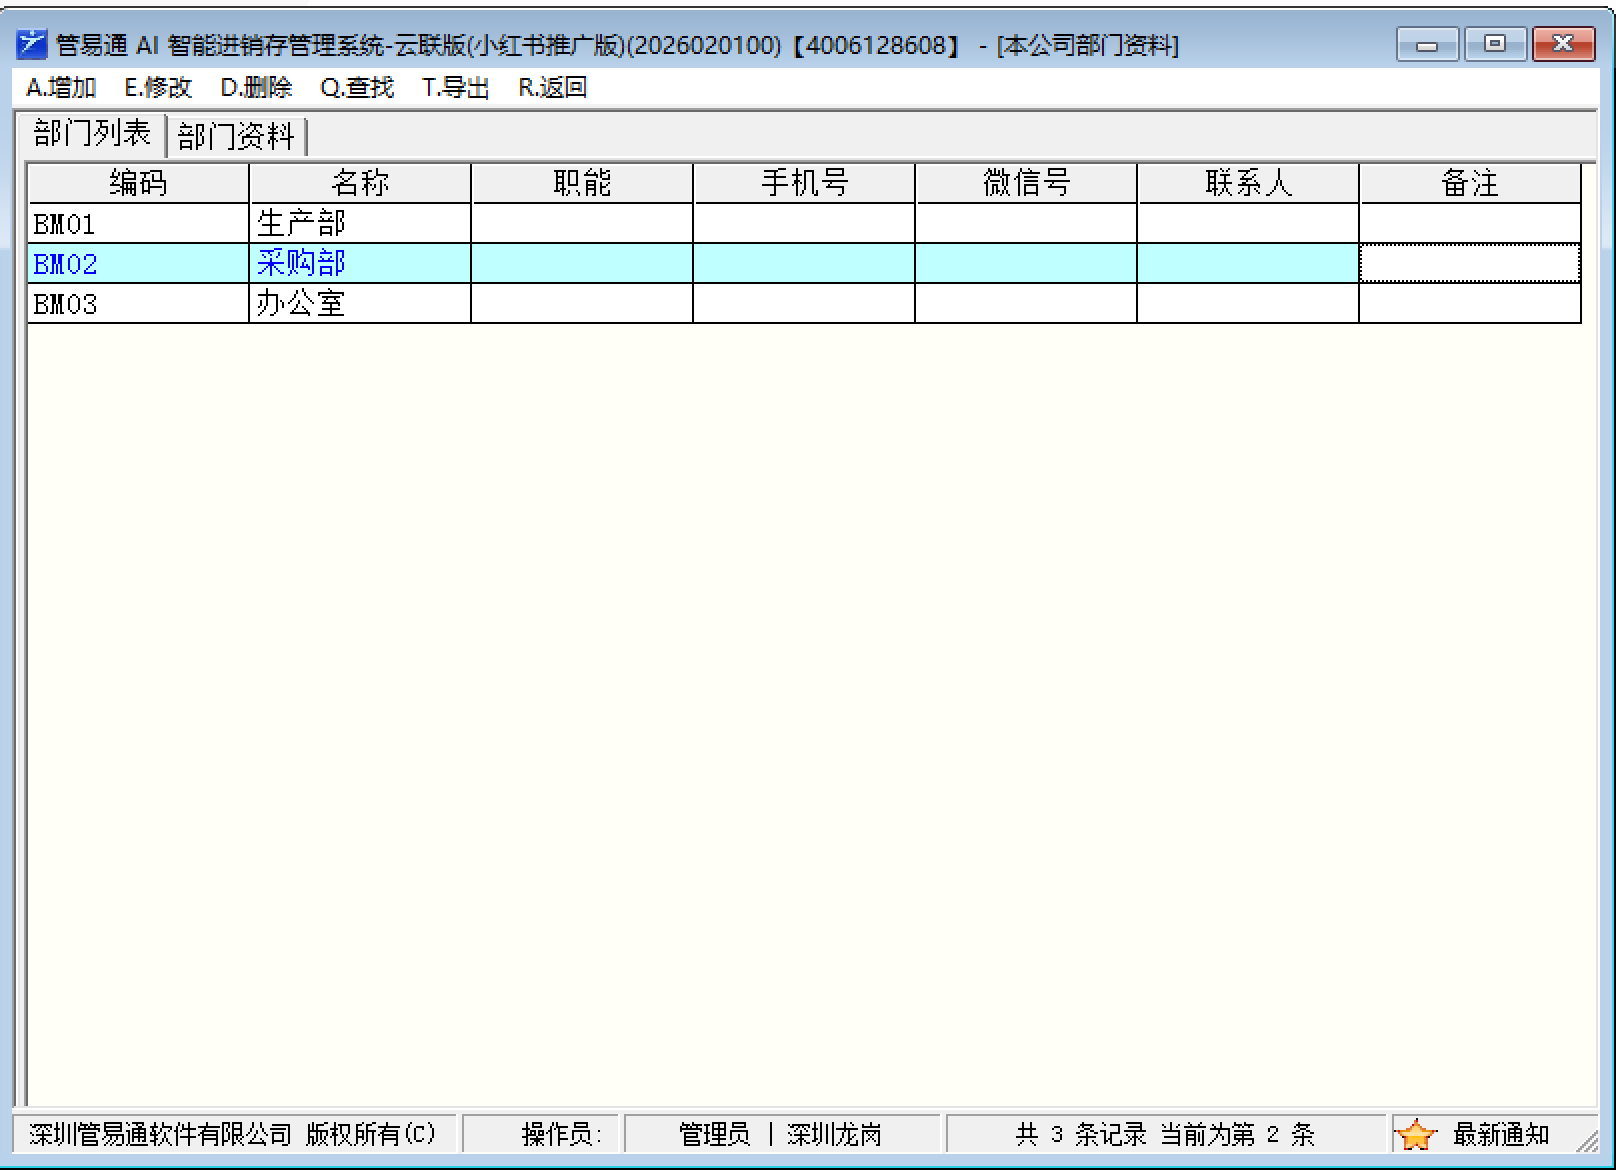Click the app logo icon in title bar
The image size is (1616, 1170).
coord(32,44)
